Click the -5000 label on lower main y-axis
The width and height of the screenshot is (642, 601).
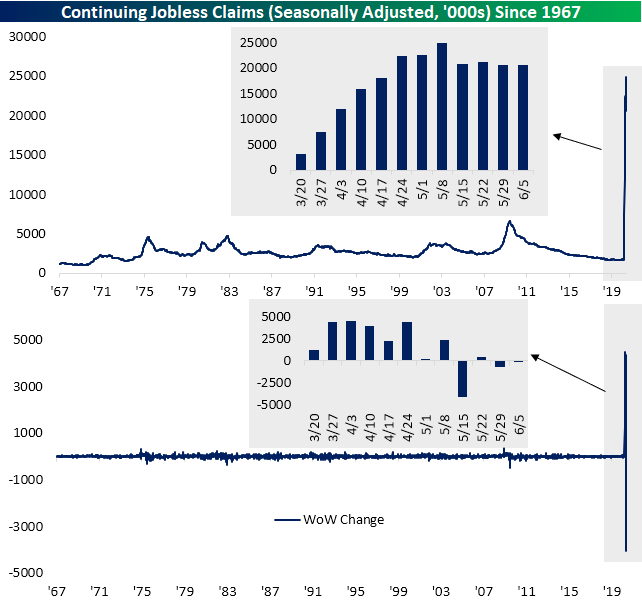pos(27,573)
